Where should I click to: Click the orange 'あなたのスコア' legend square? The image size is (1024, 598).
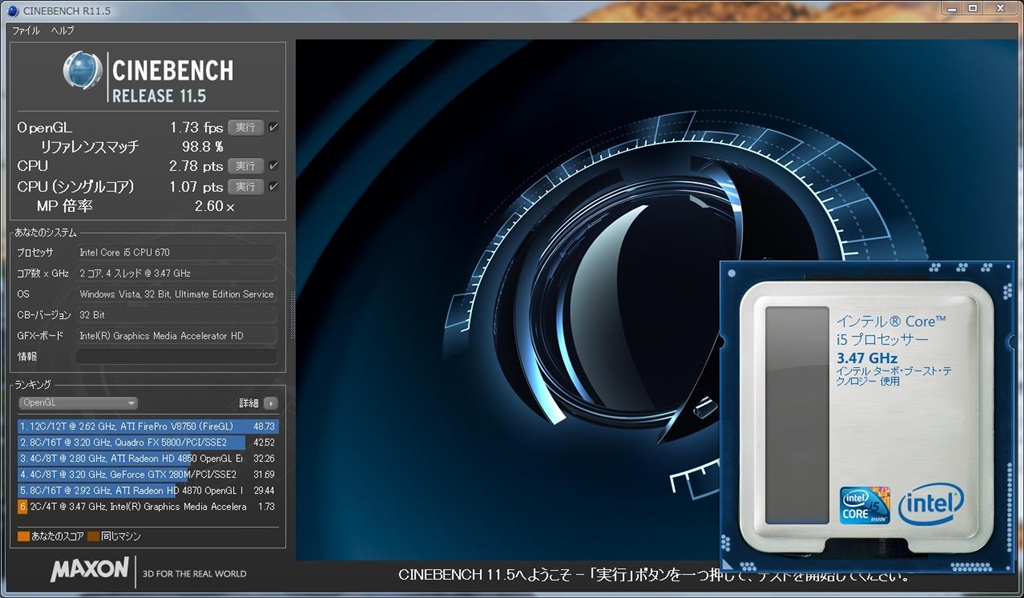[x=24, y=537]
